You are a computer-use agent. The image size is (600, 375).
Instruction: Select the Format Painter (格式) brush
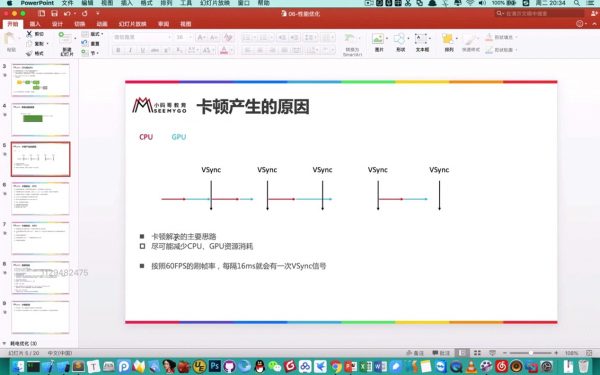tap(29, 53)
